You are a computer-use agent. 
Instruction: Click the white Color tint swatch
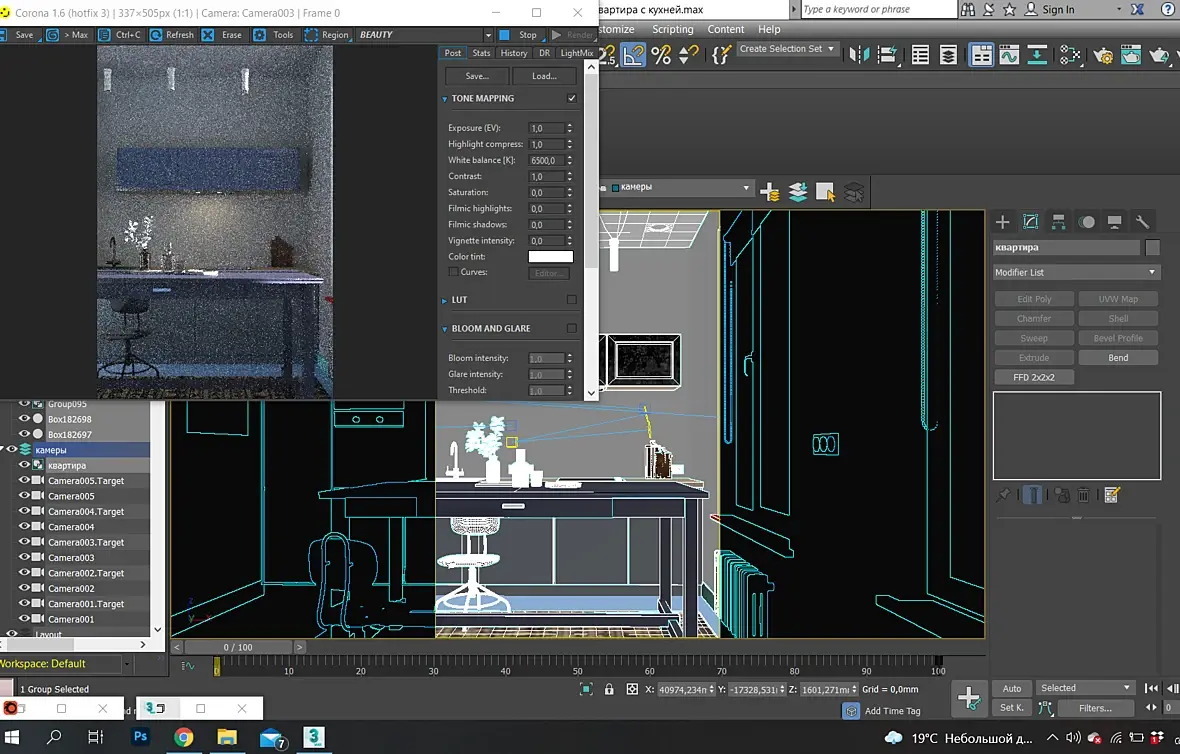[551, 257]
